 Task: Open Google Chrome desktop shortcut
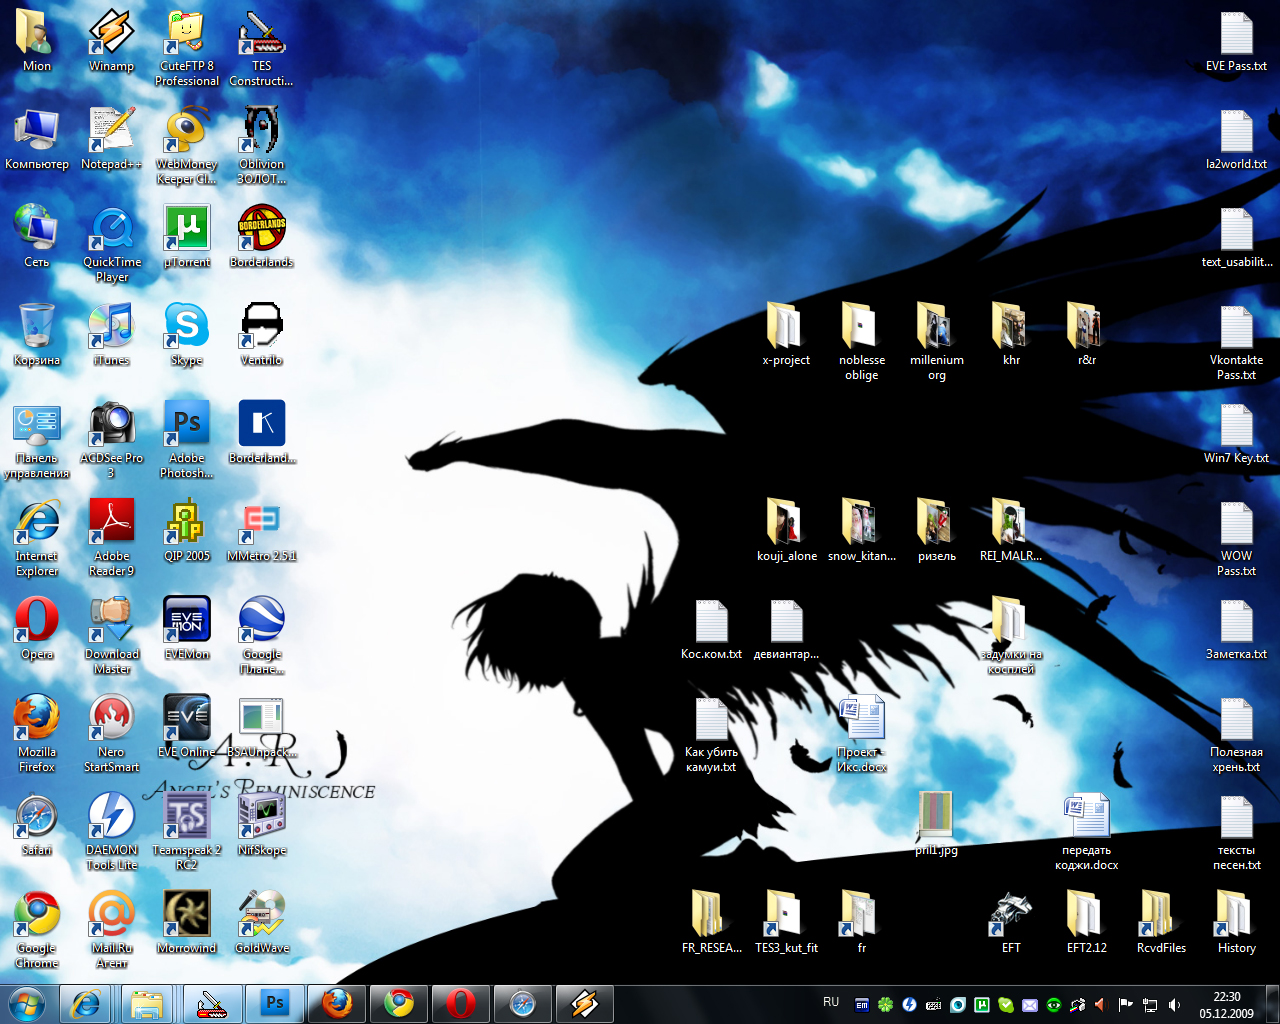37,929
